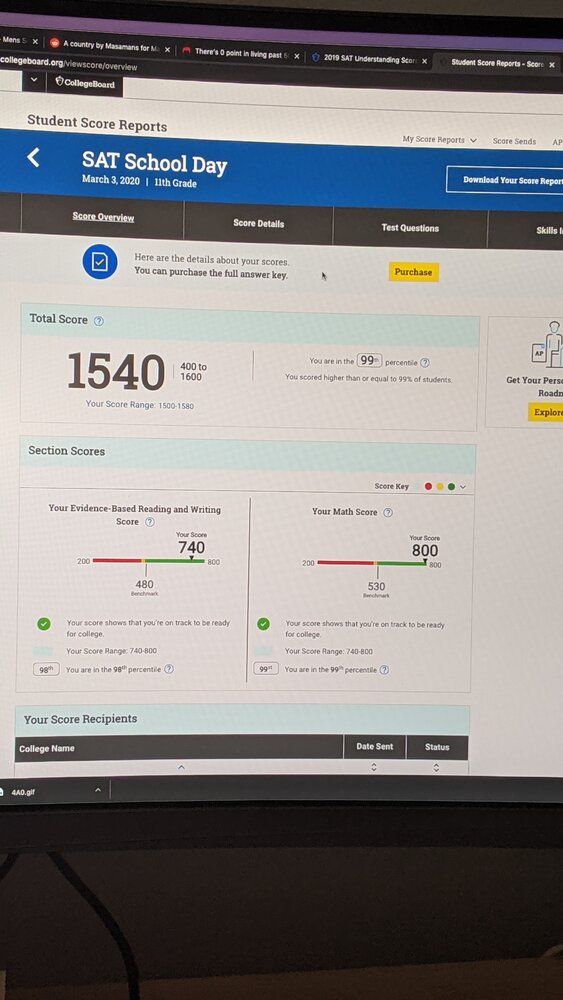The width and height of the screenshot is (563, 1000).
Task: Close the Student Score Reports browser tab
Action: (552, 64)
